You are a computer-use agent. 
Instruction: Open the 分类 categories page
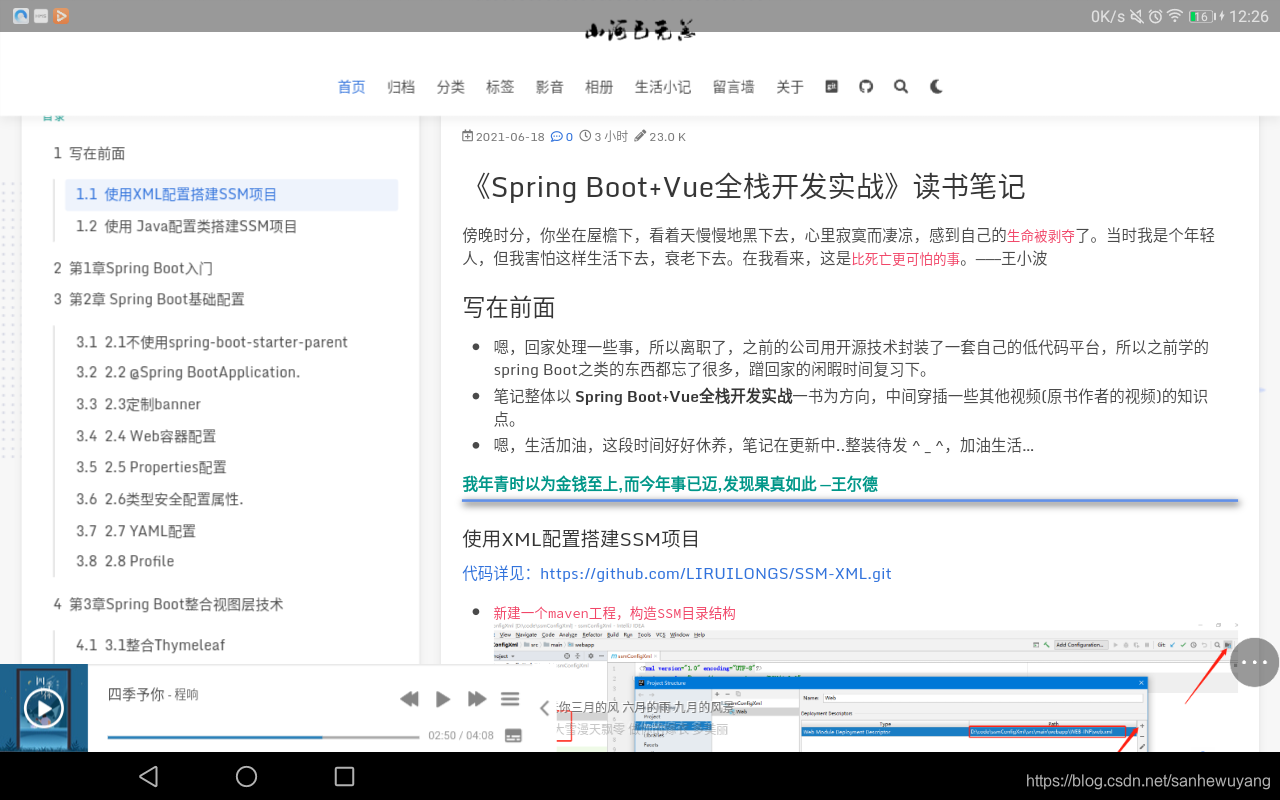point(451,87)
